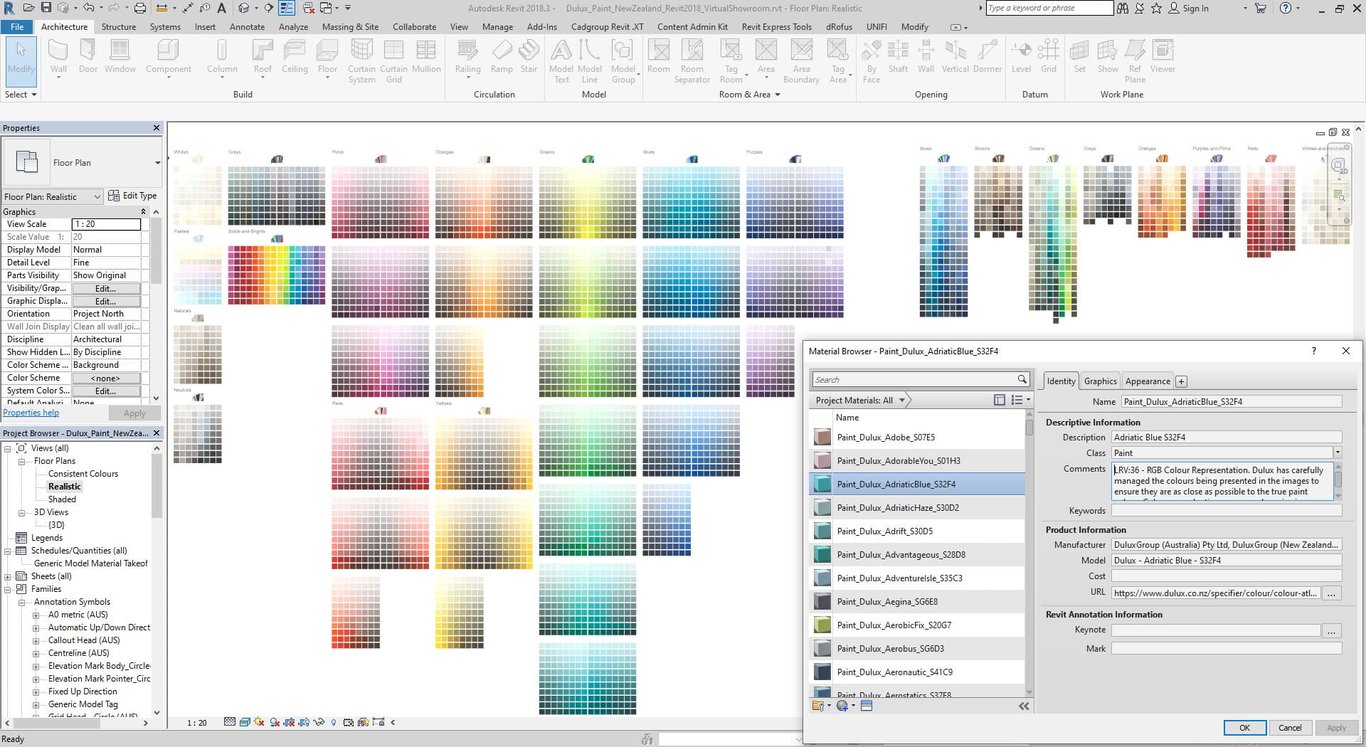Open the Project Materials: All filter dropdown
Viewport: 1366px width, 747px height.
[901, 400]
